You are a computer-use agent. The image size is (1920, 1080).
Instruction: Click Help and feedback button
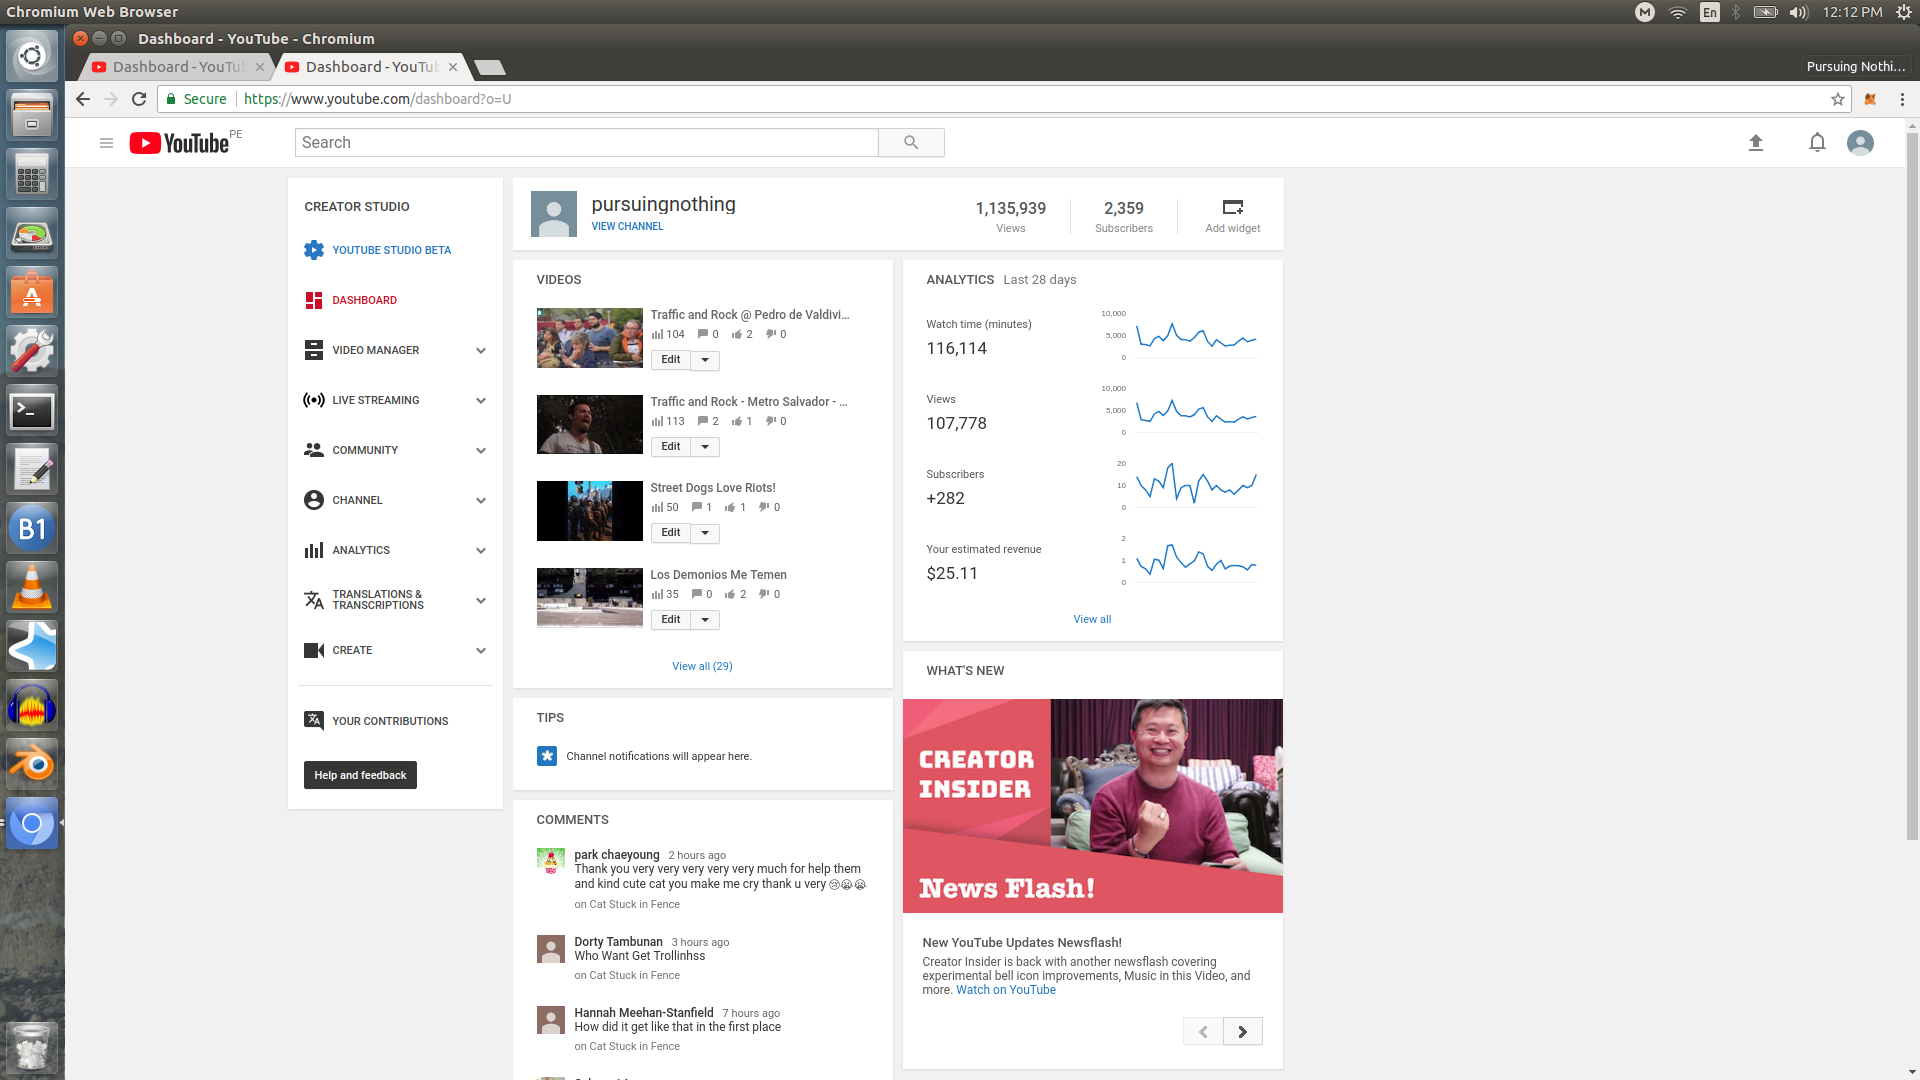360,775
